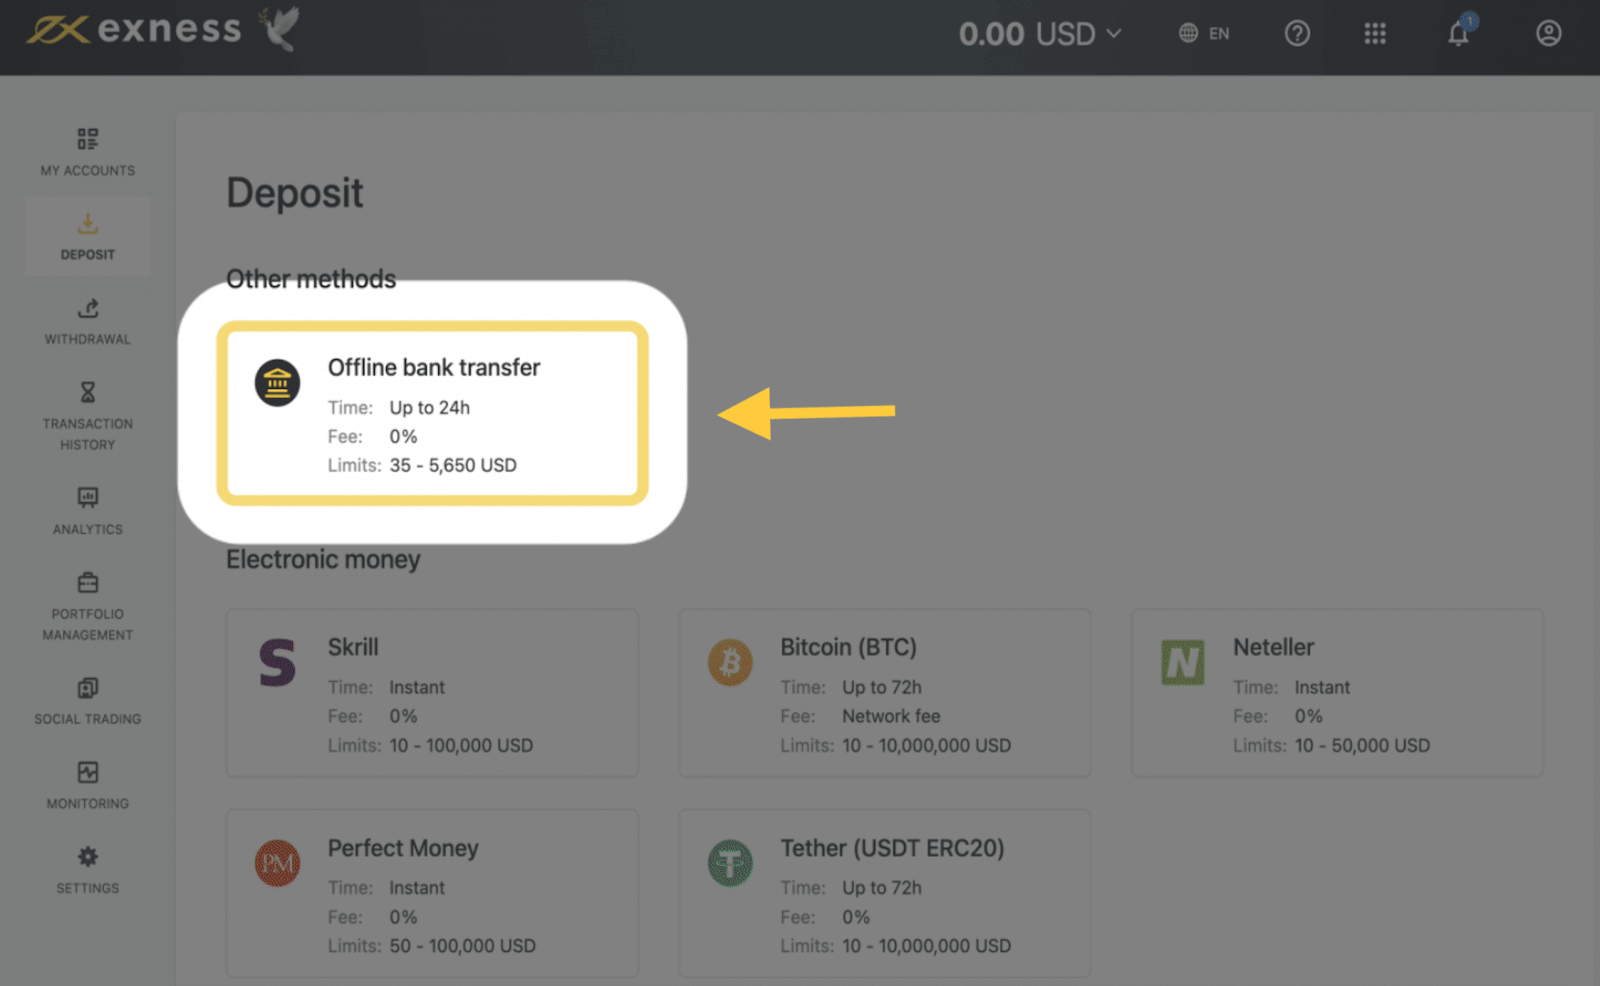1600x986 pixels.
Task: Click the Exness logo
Action: click(134, 29)
